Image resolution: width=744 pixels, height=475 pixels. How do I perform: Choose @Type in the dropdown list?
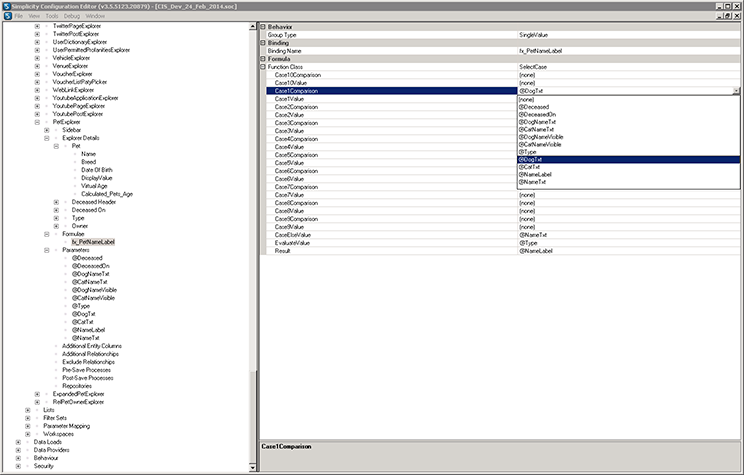click(x=628, y=152)
